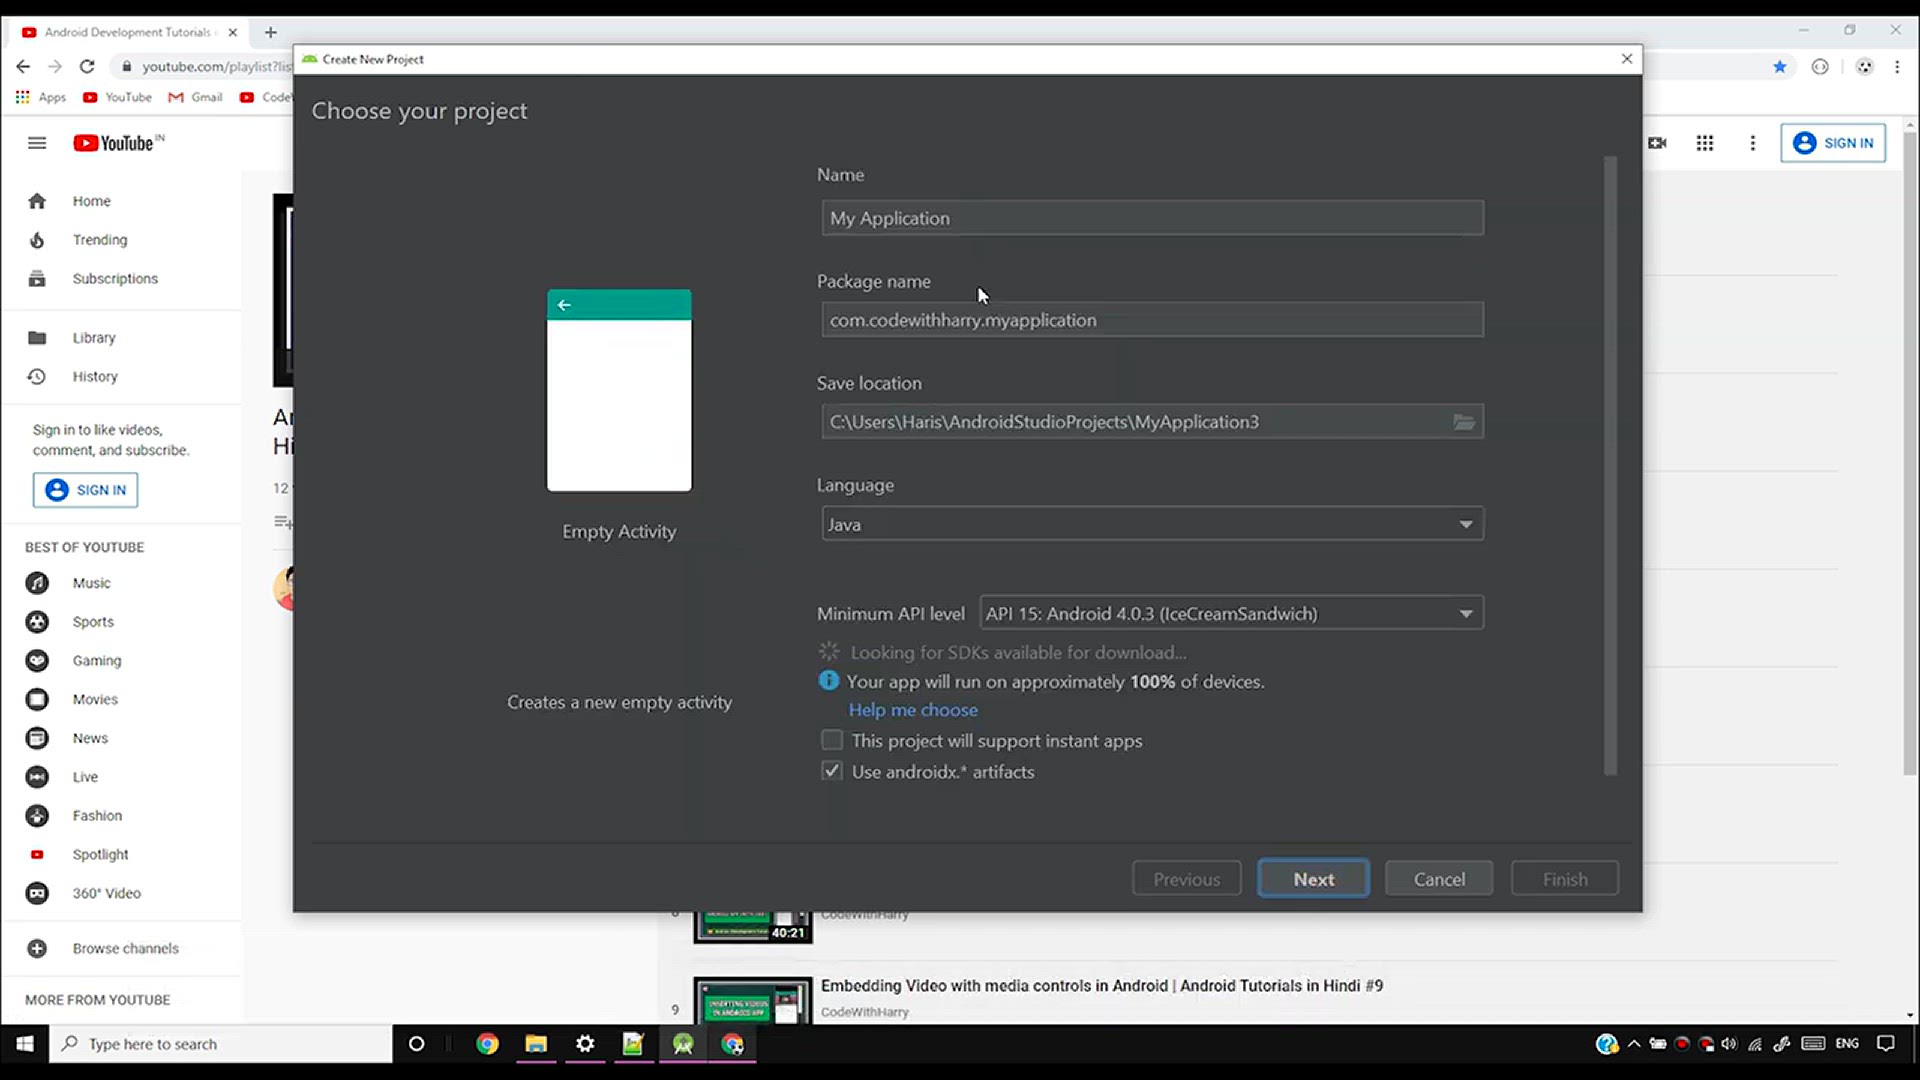Click the Cortana circle icon on taskbar
1920x1080 pixels.
pyautogui.click(x=417, y=1044)
